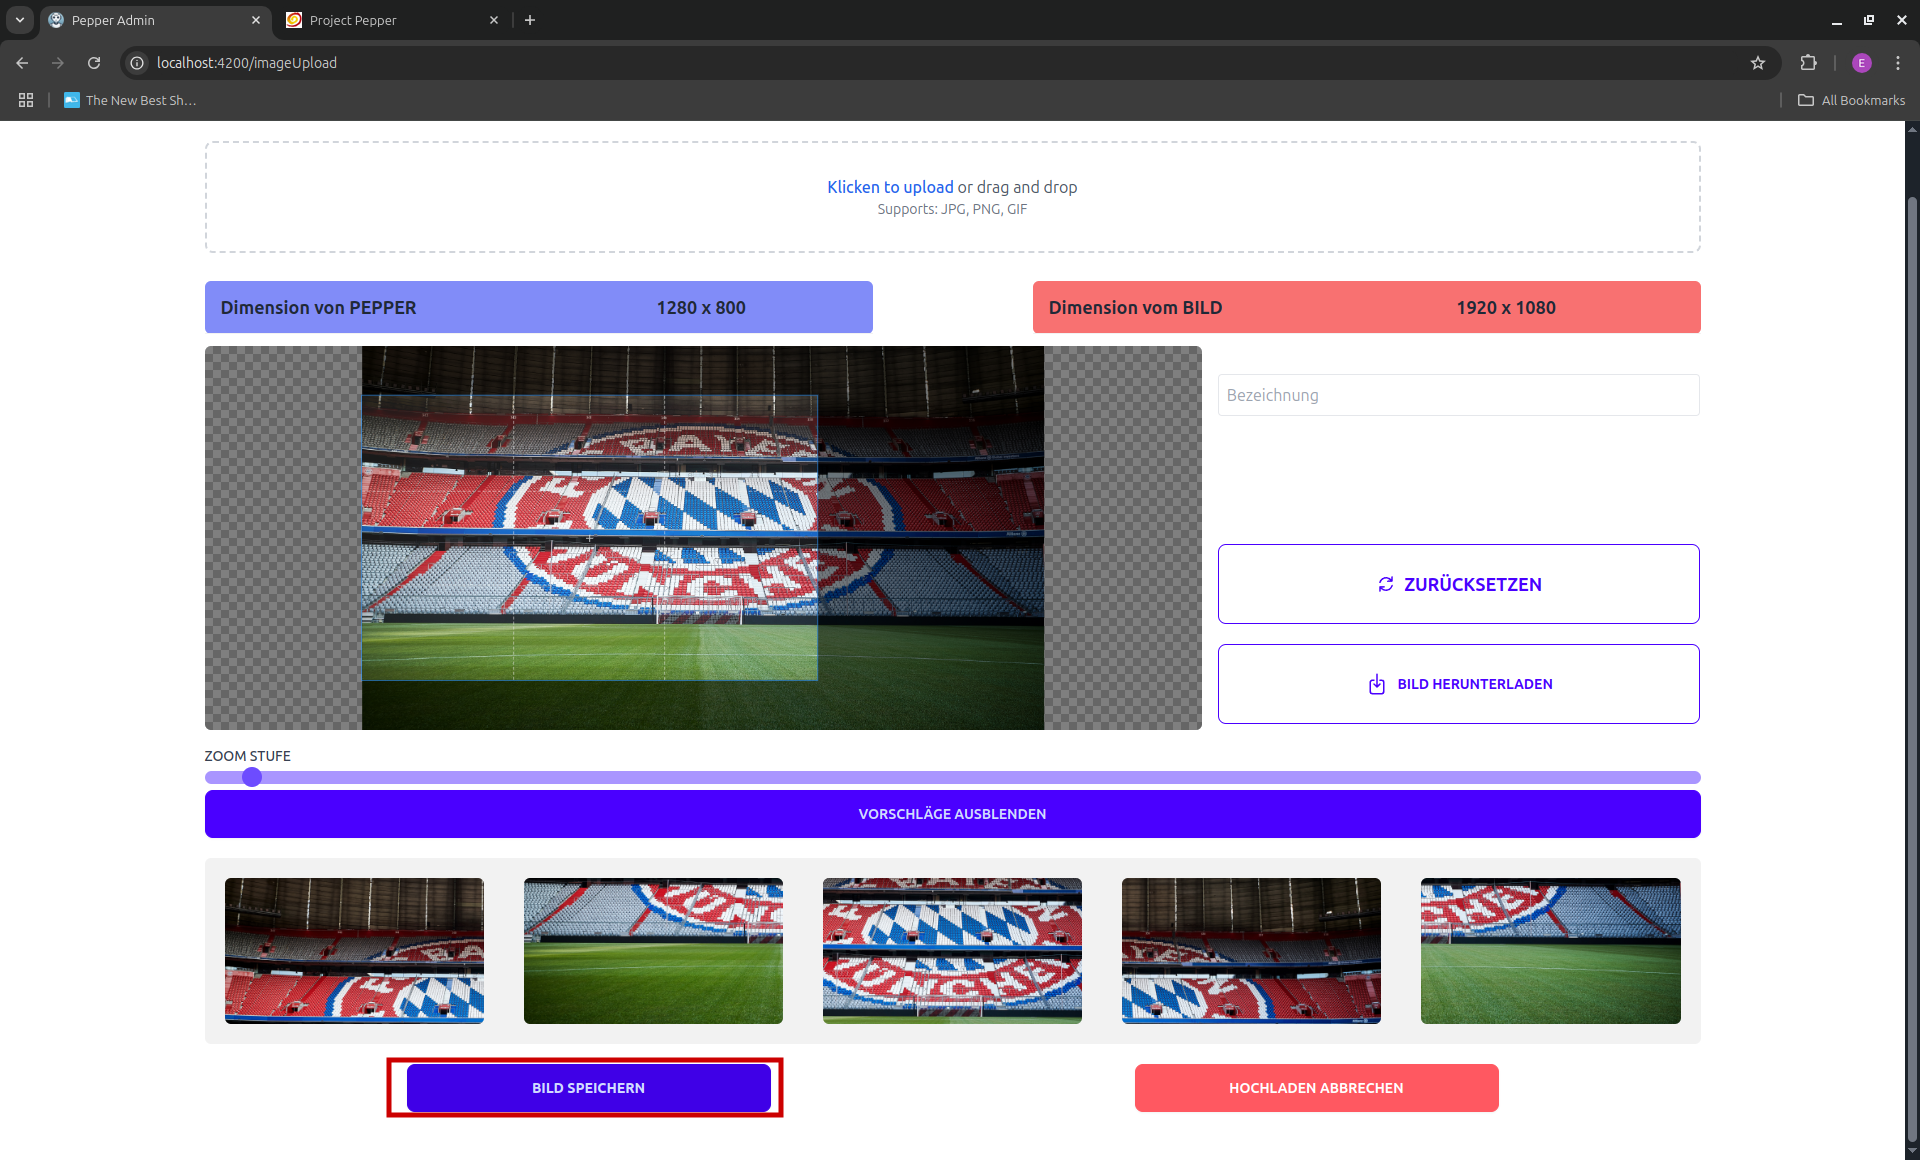Restore the browser window size
Viewport: 1920px width, 1160px height.
coord(1869,20)
